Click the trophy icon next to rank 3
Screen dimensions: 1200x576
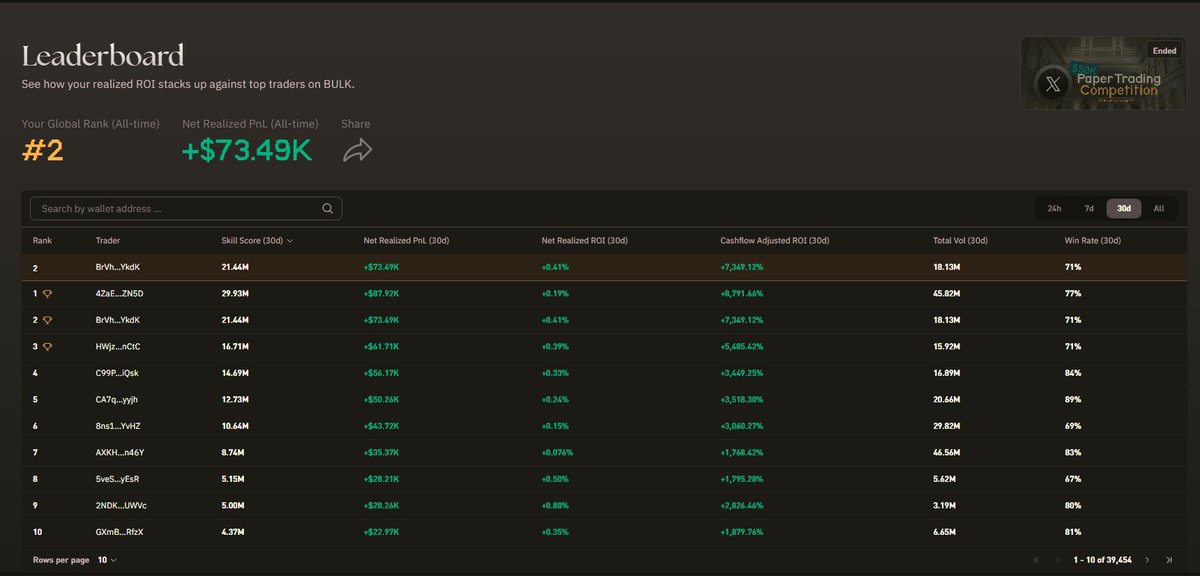click(47, 346)
